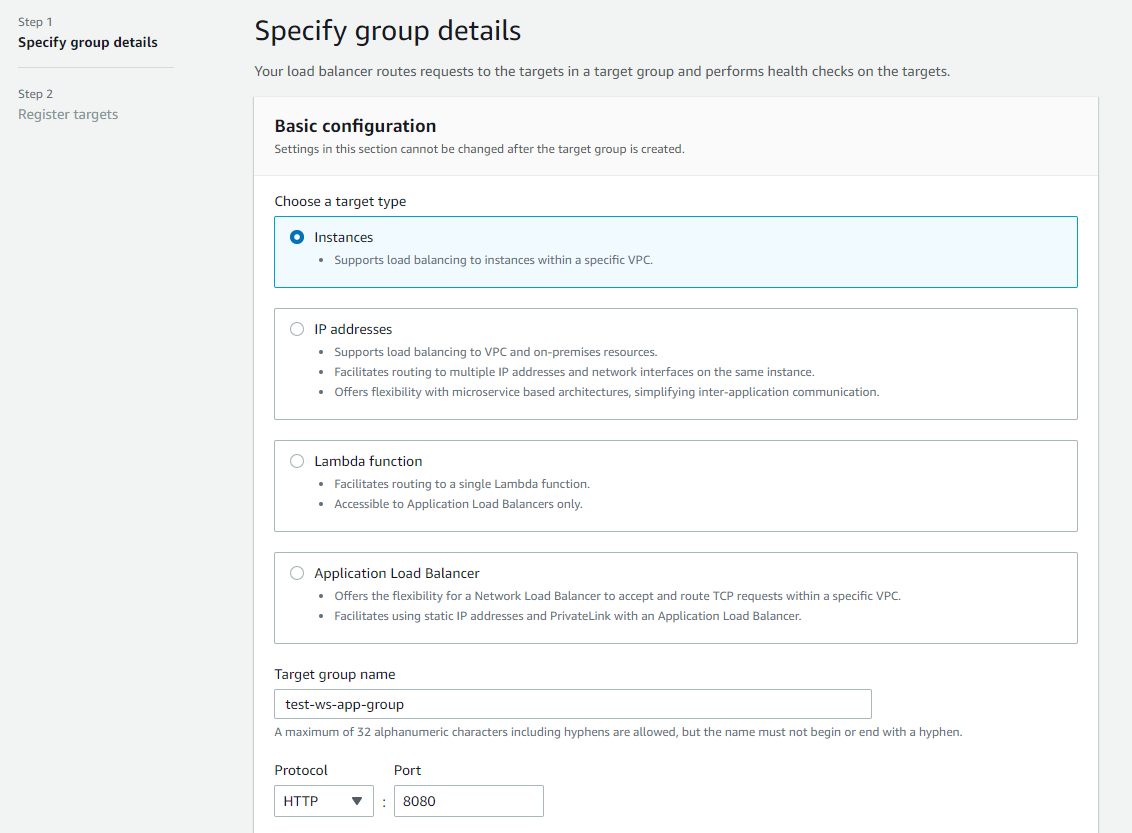This screenshot has height=833, width=1132.
Task: Open Step 2 Register targets in sidebar
Action: coord(68,114)
